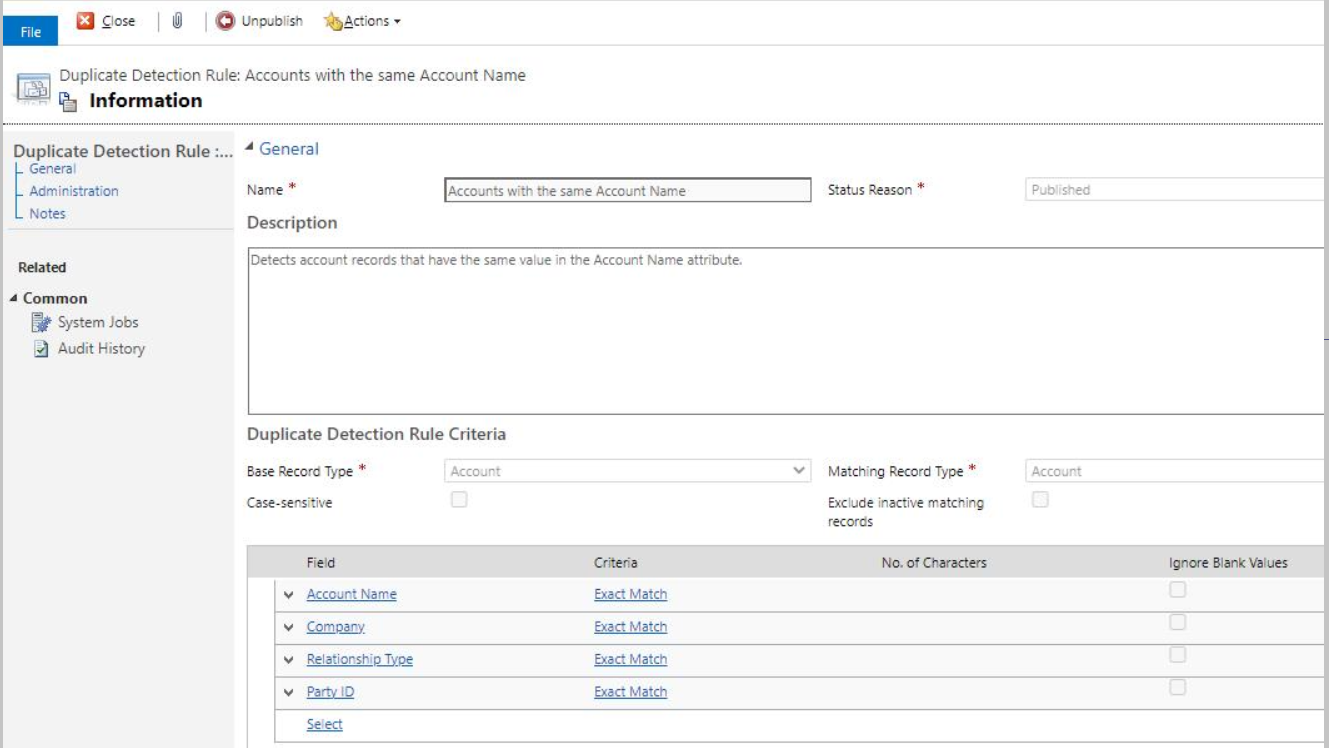Viewport: 1329px width, 748px height.
Task: Click the Relationship Type field link
Action: 359,659
